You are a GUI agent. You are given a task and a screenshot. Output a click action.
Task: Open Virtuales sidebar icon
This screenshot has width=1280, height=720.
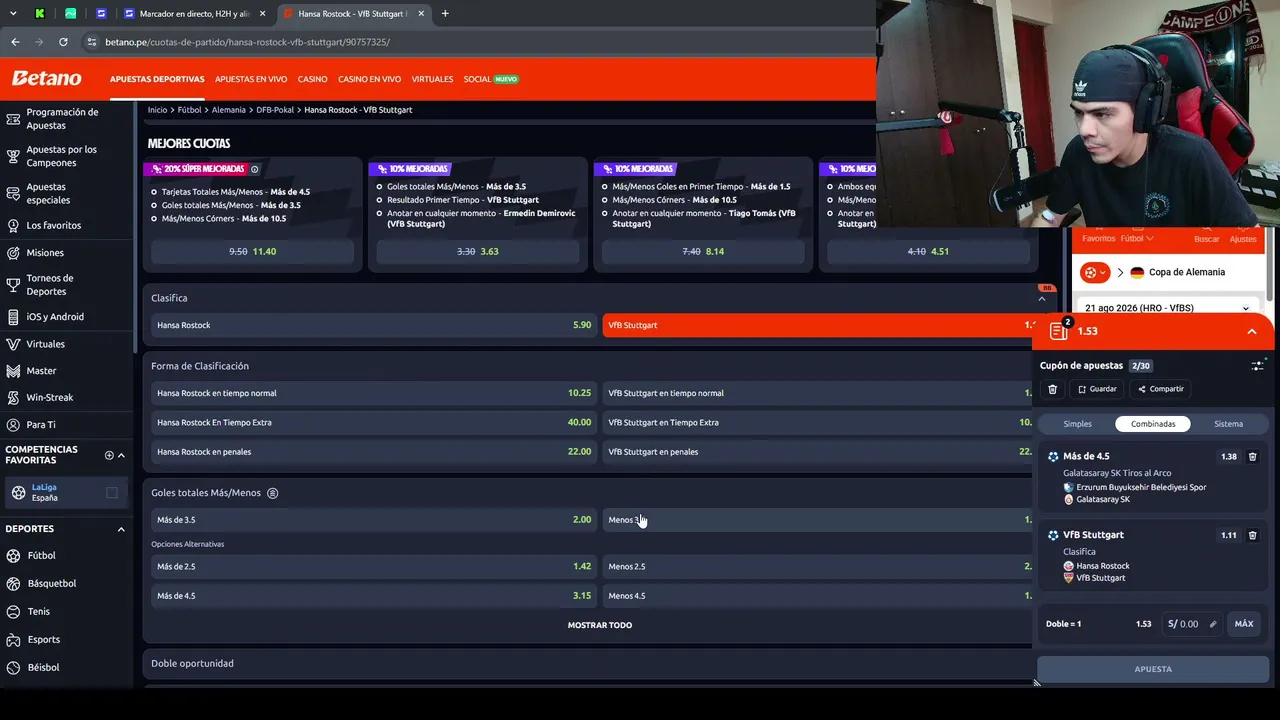tap(13, 344)
